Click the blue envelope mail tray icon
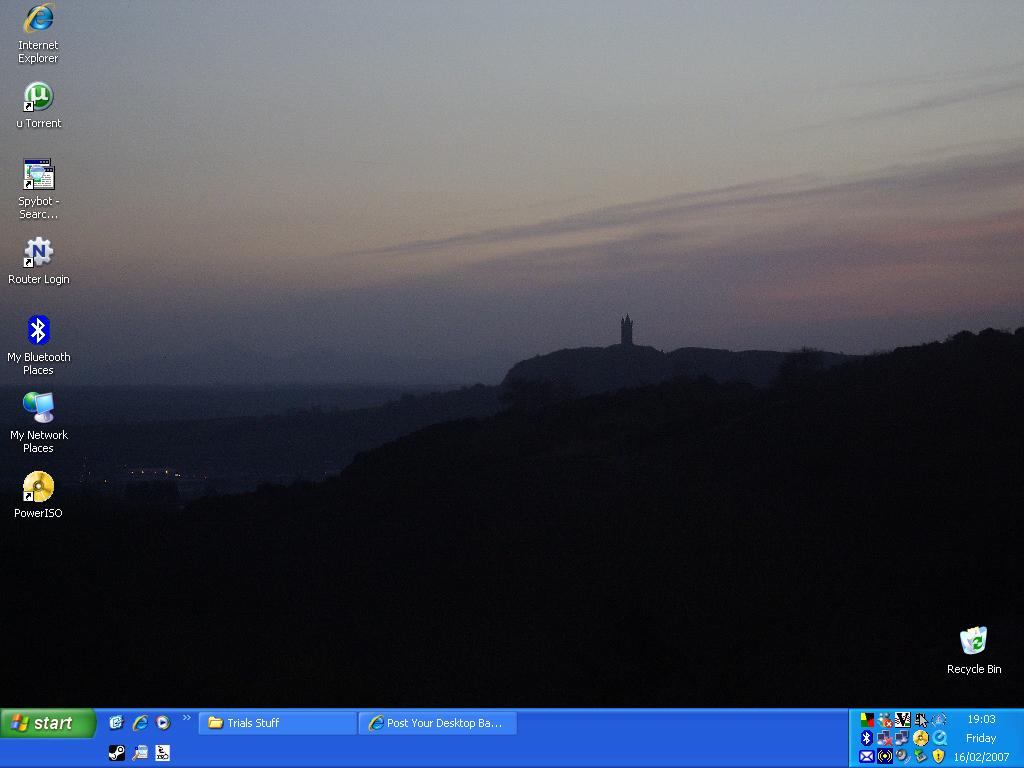1024x768 pixels. tap(867, 756)
